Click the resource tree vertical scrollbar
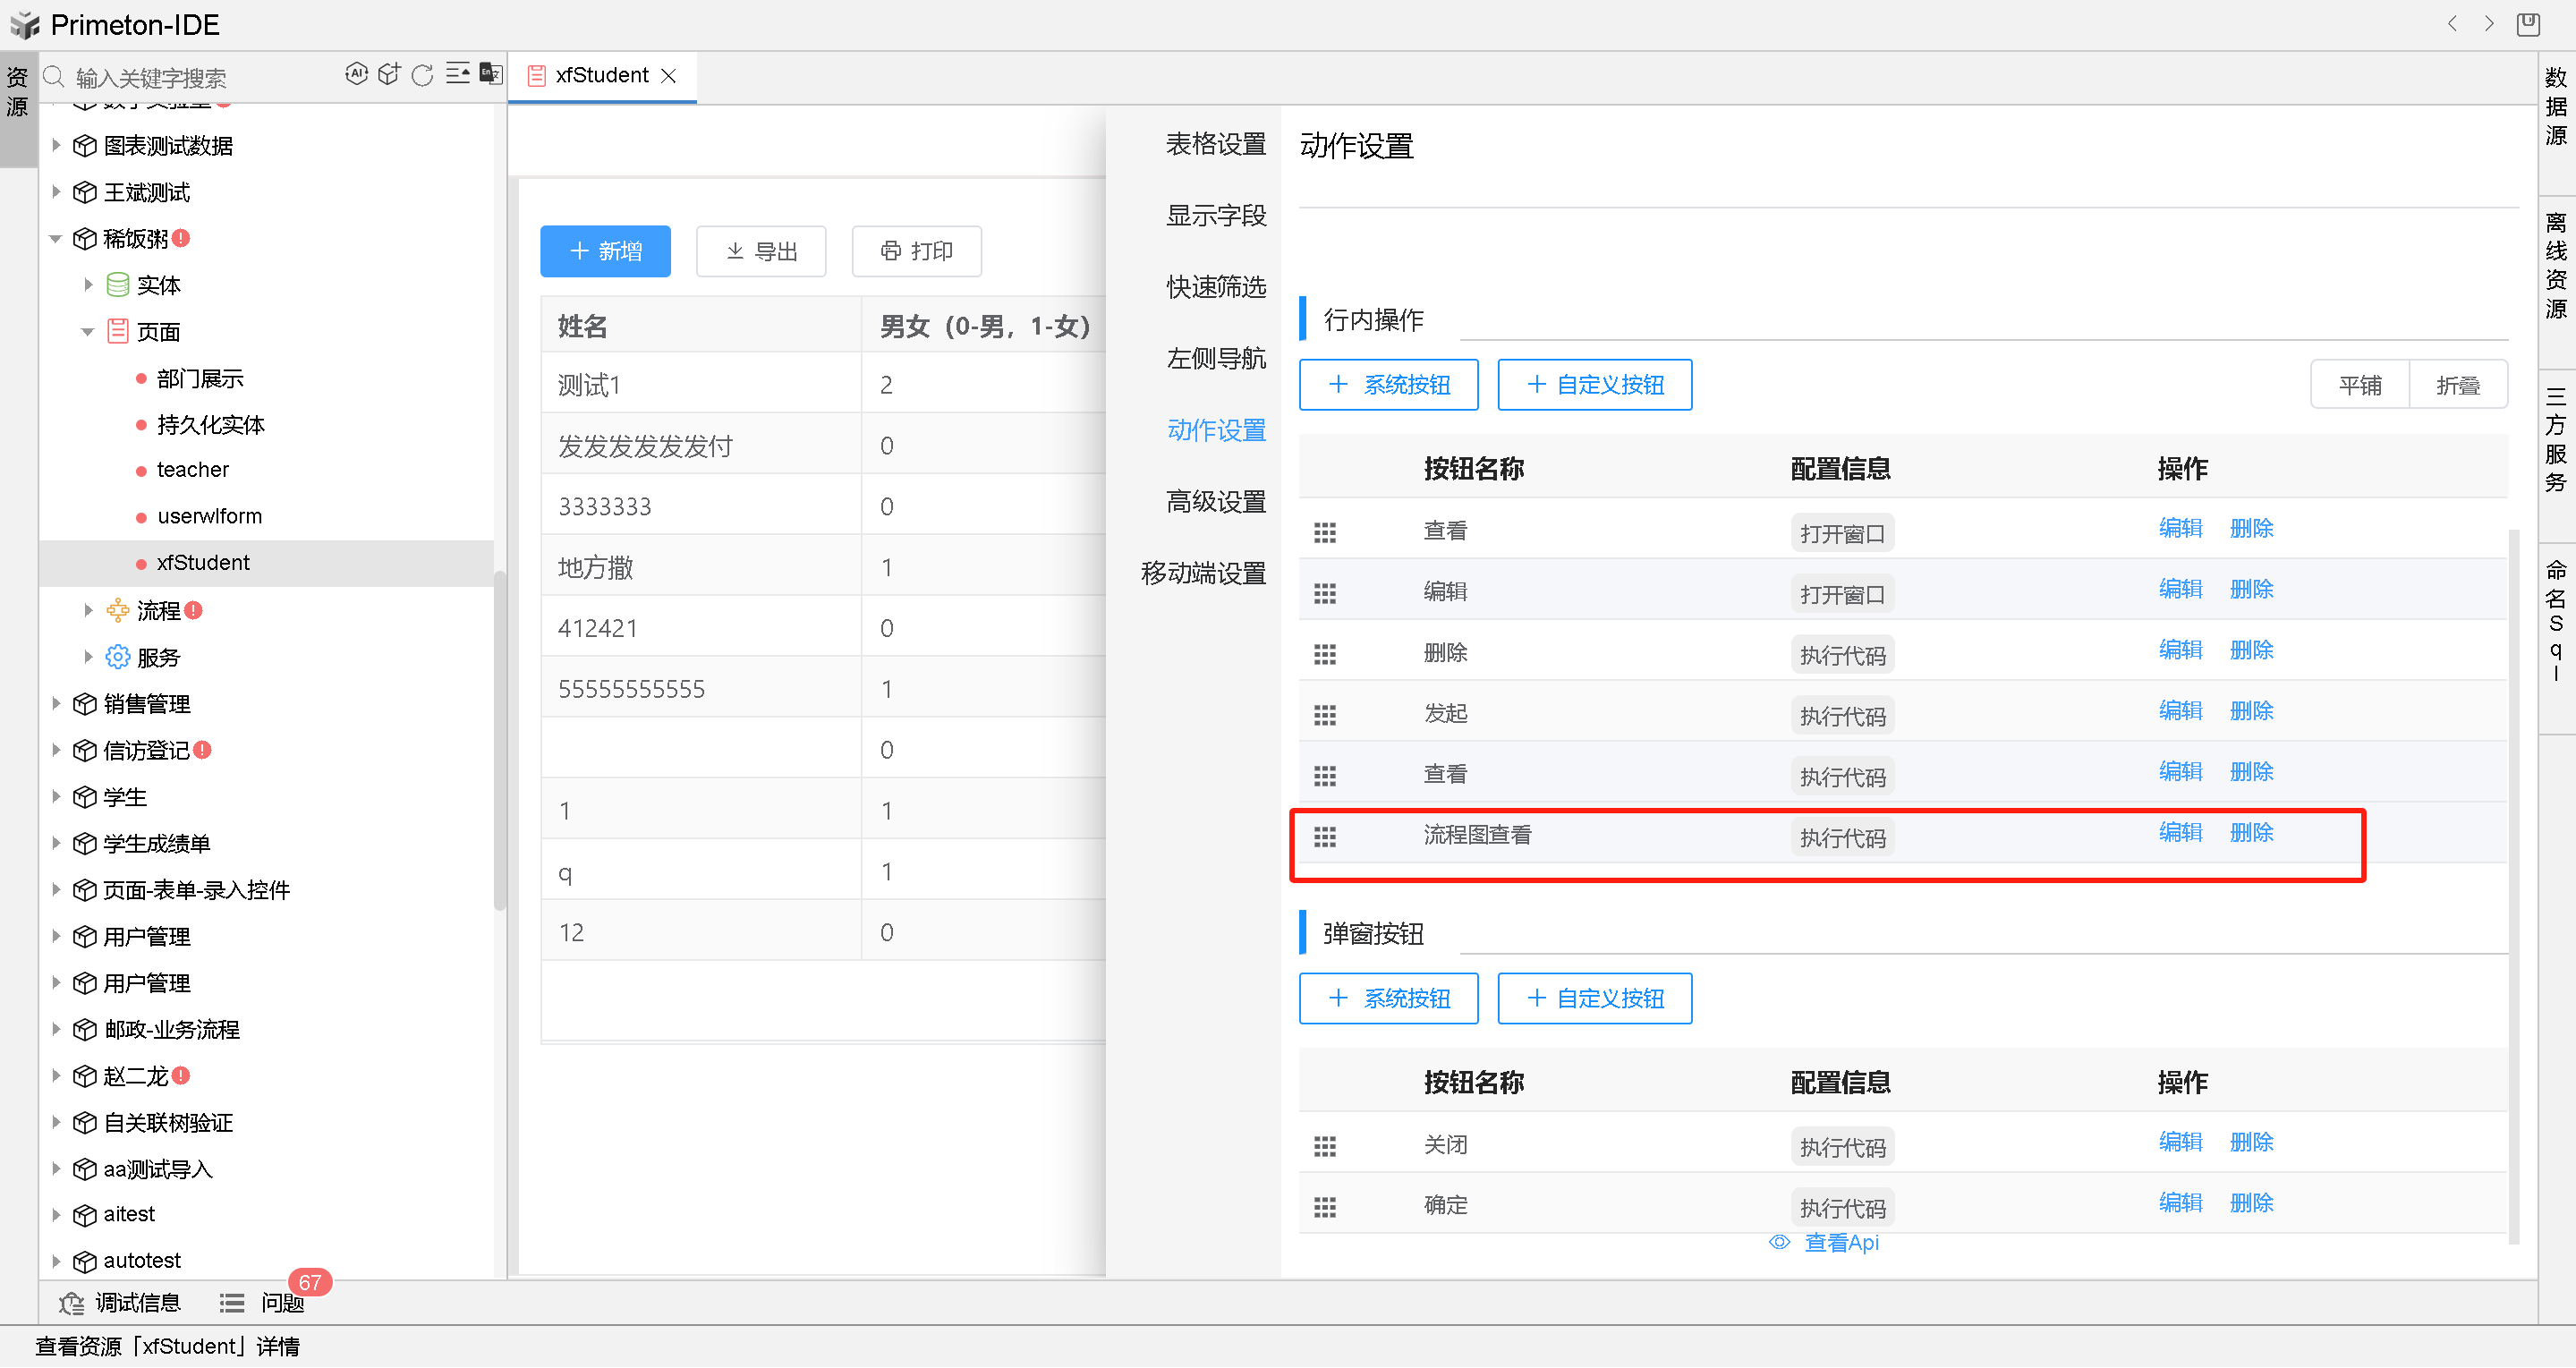Image resolution: width=2576 pixels, height=1368 pixels. [500, 740]
